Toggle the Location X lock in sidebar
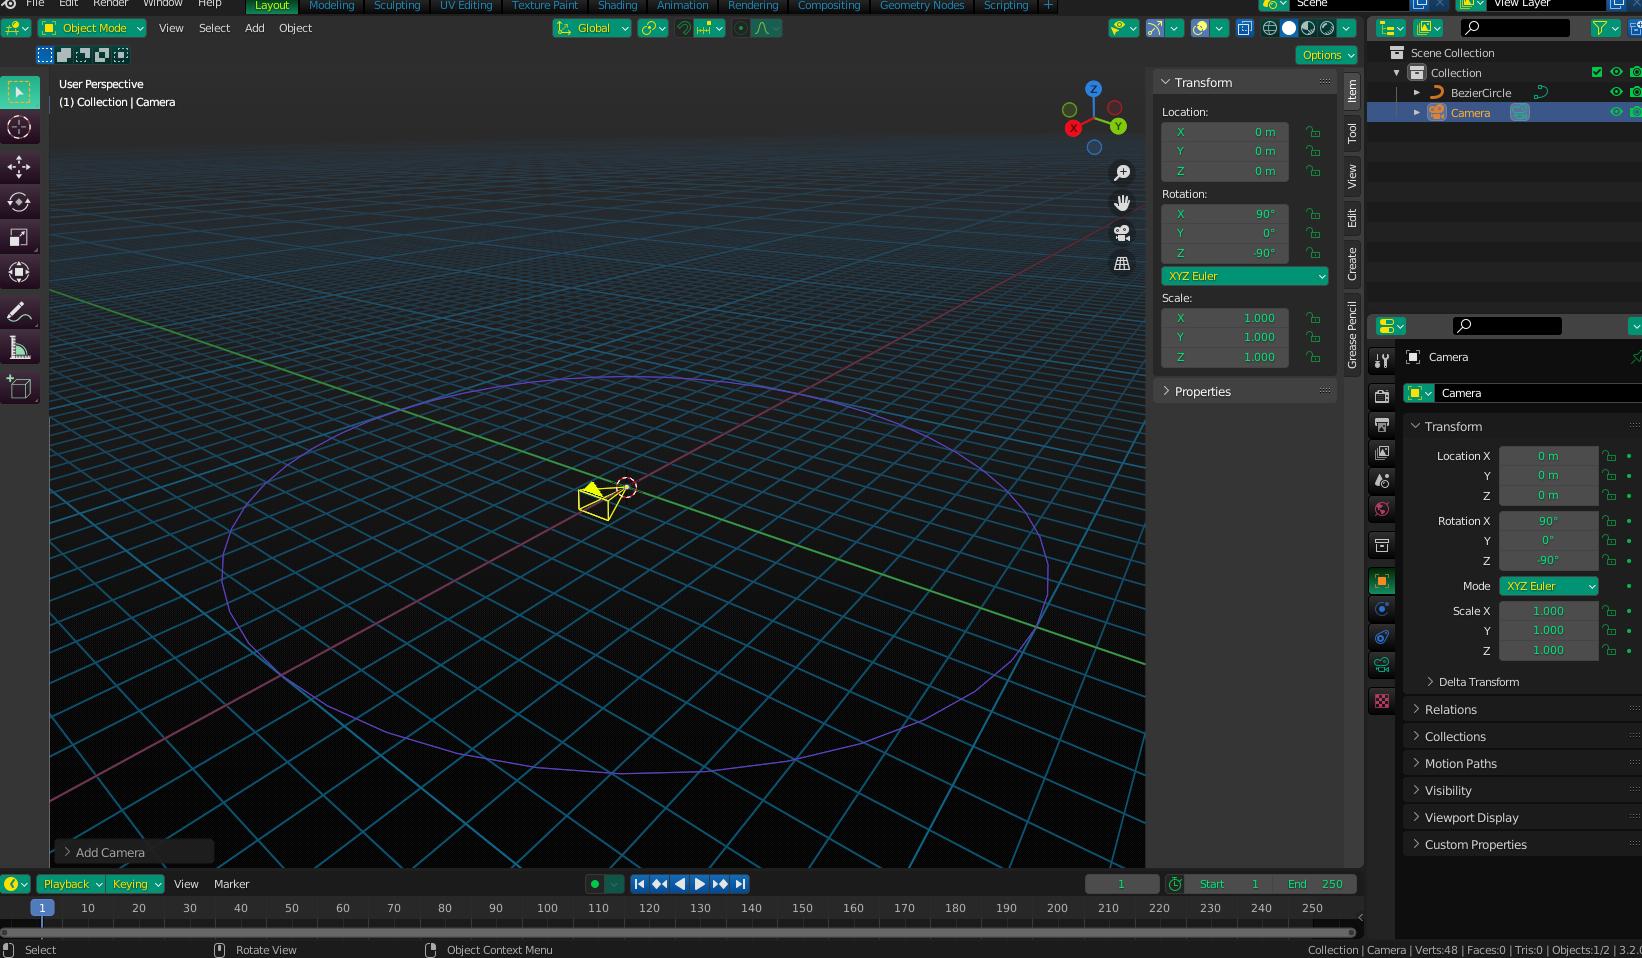The width and height of the screenshot is (1642, 958). tap(1313, 132)
